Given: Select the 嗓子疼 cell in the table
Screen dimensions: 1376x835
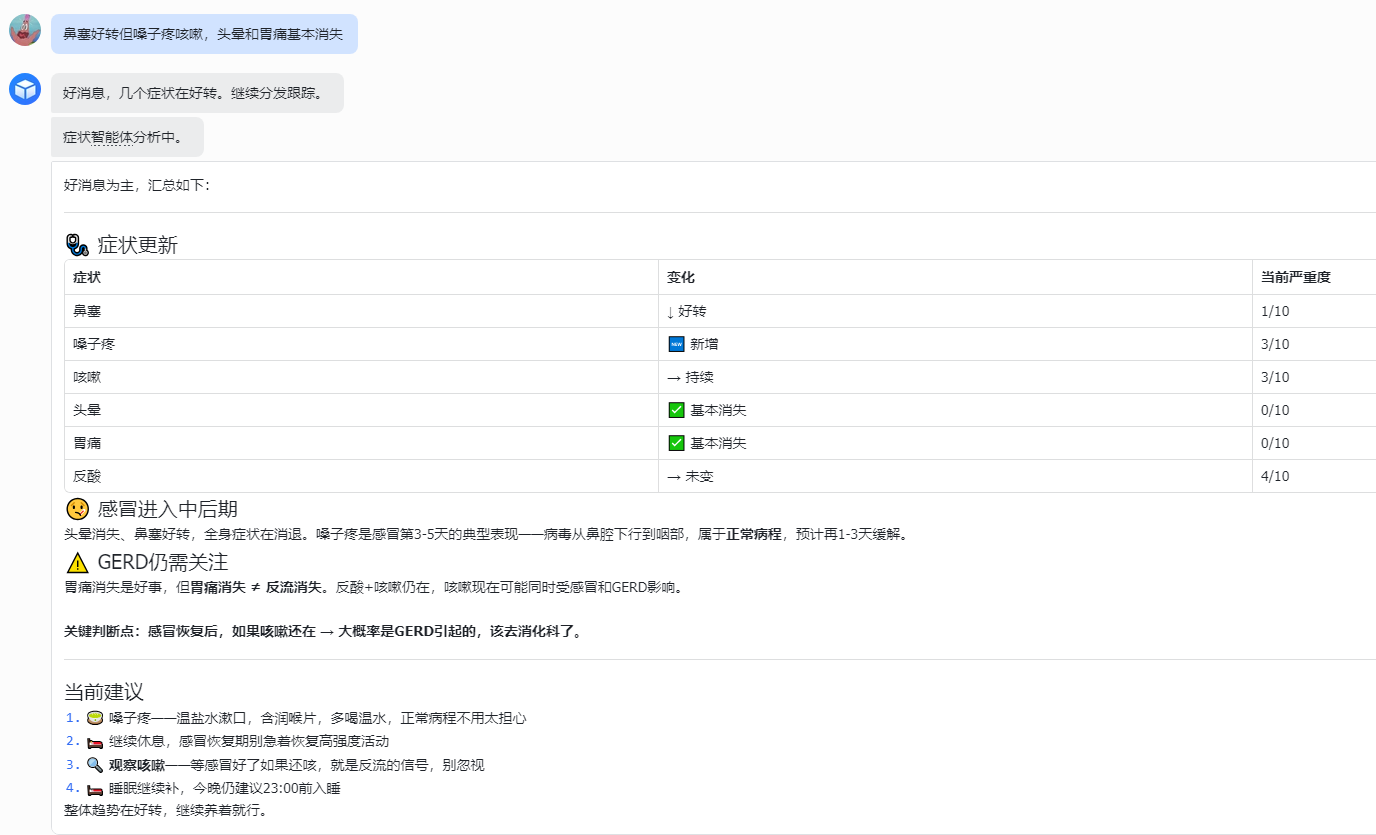Looking at the screenshot, I should coord(361,344).
